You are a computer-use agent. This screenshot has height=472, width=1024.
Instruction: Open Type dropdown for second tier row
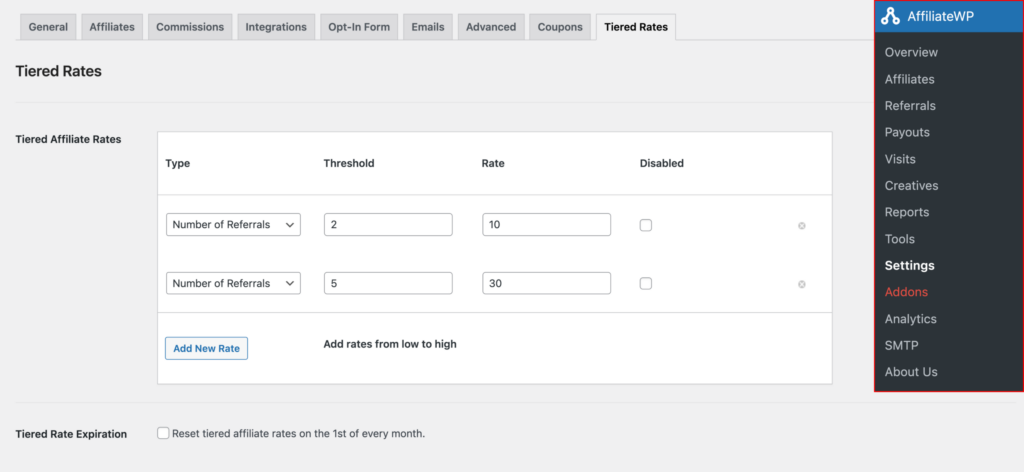pyautogui.click(x=233, y=283)
